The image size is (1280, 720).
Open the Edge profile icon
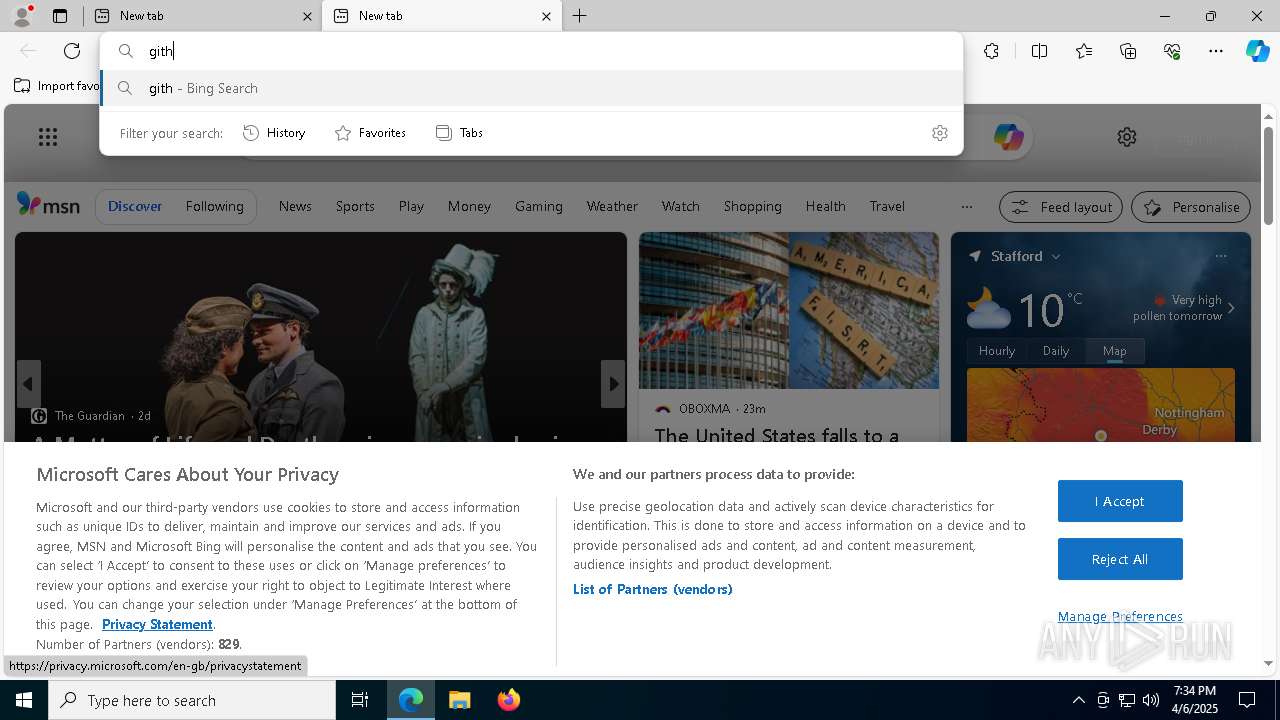click(21, 16)
